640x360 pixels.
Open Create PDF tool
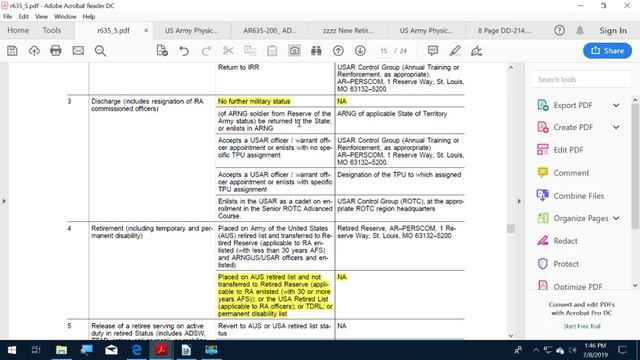[573, 127]
